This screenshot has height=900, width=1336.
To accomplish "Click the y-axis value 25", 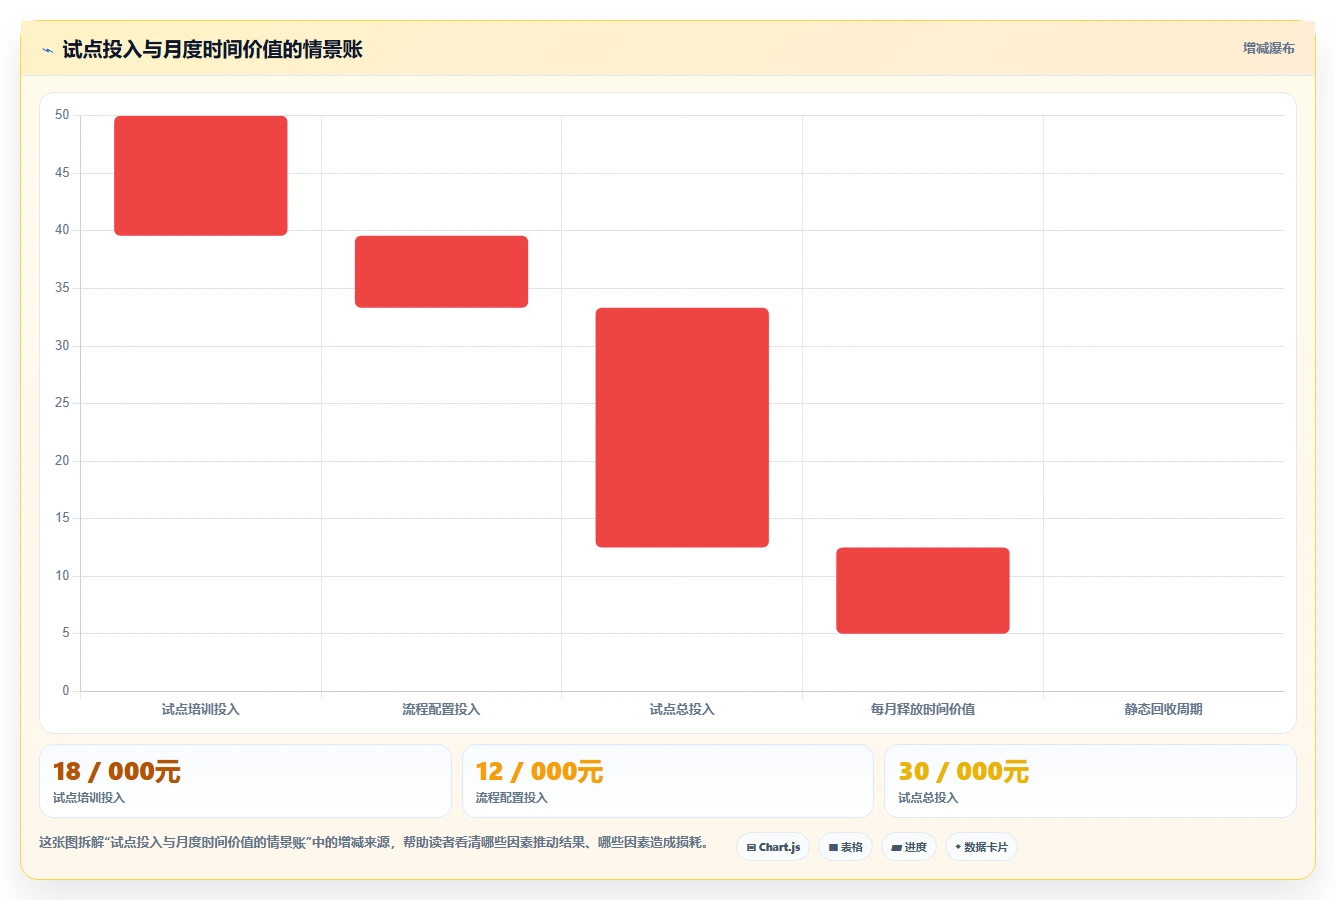I will click(62, 403).
